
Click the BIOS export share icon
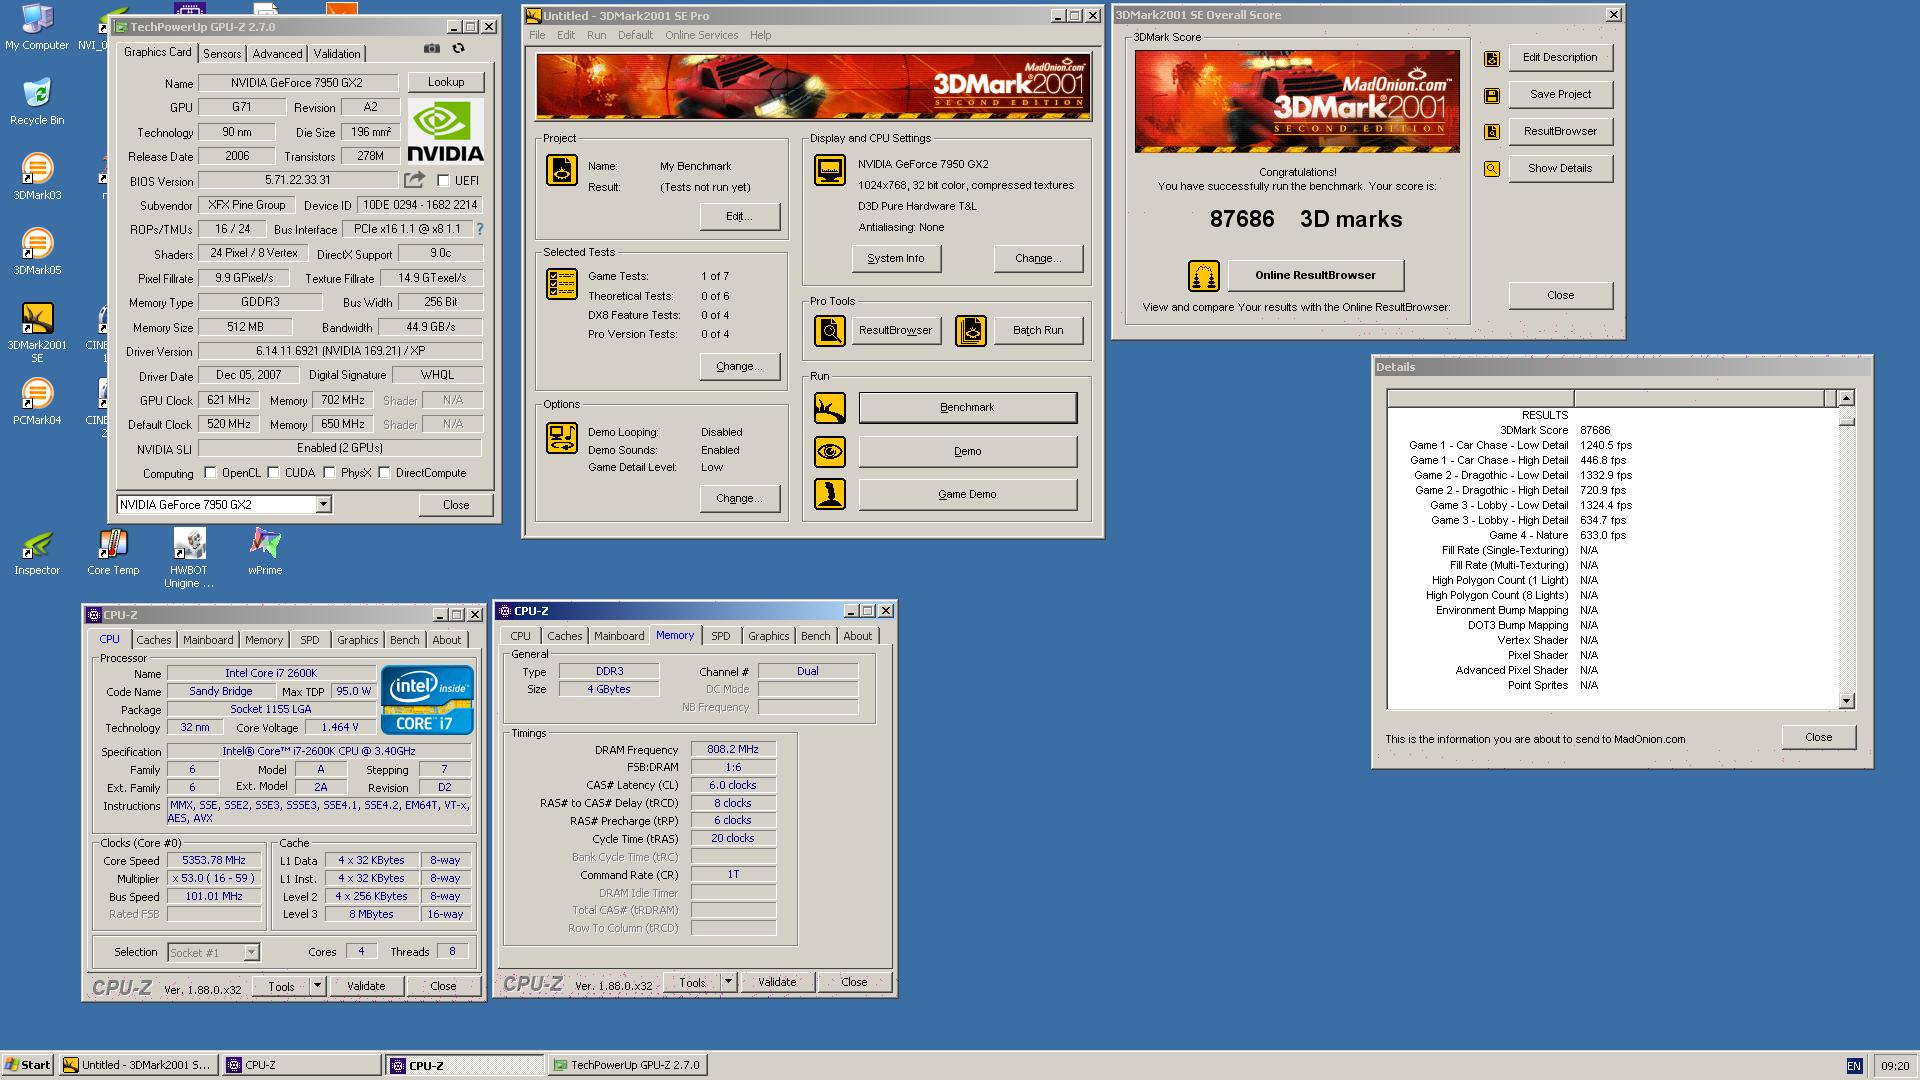(414, 180)
